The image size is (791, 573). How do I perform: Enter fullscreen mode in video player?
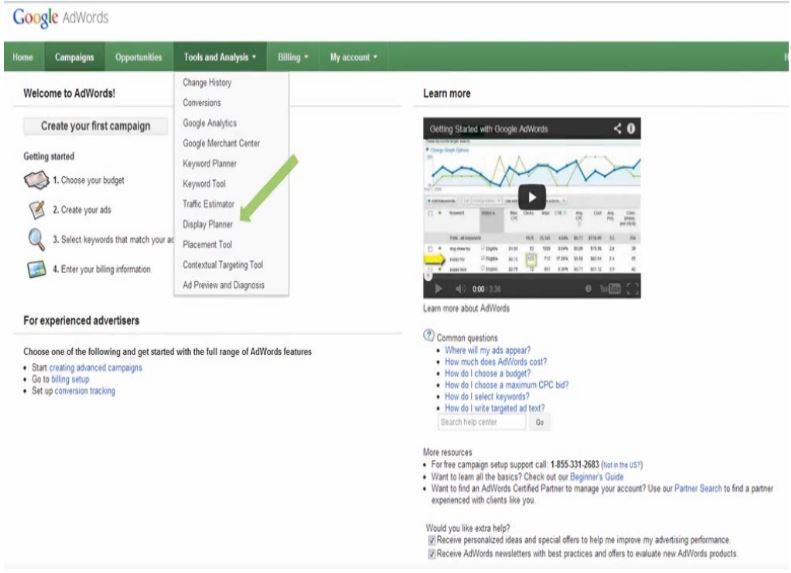(x=632, y=289)
